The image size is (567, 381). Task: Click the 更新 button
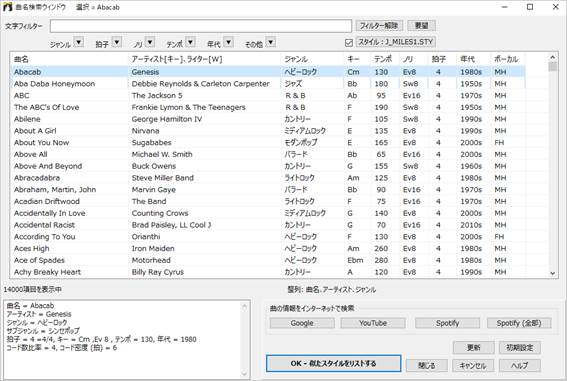point(473,348)
